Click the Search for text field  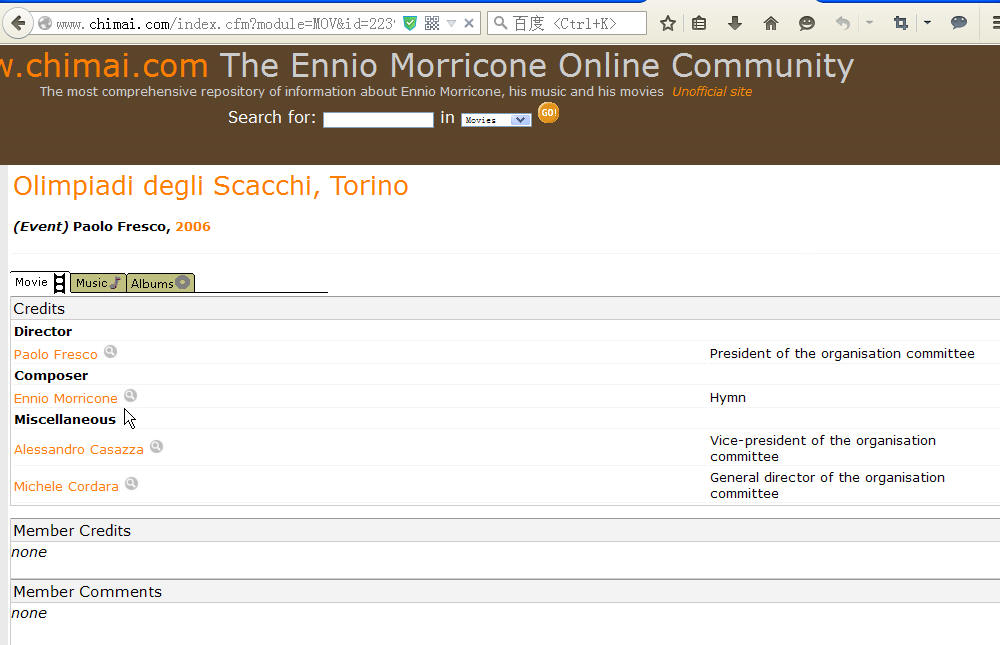click(x=378, y=119)
